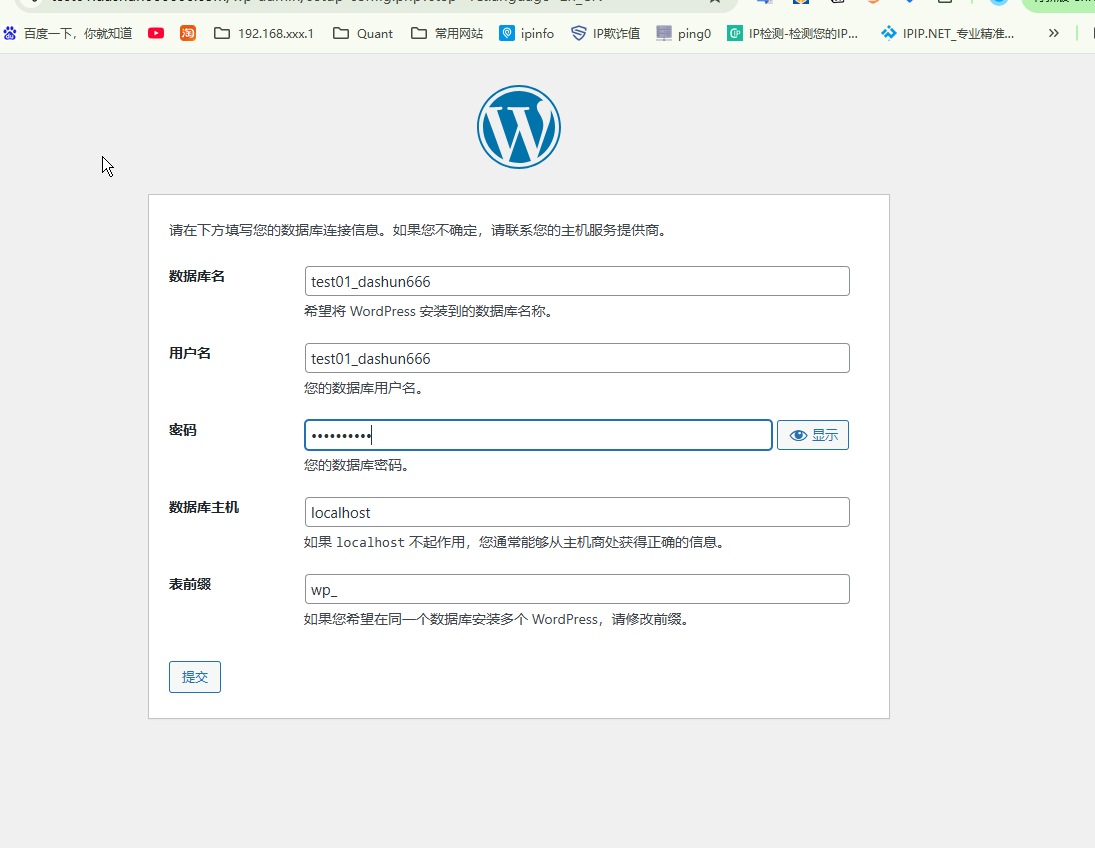Click the 密码 label
This screenshot has height=848, width=1095.
tap(183, 430)
